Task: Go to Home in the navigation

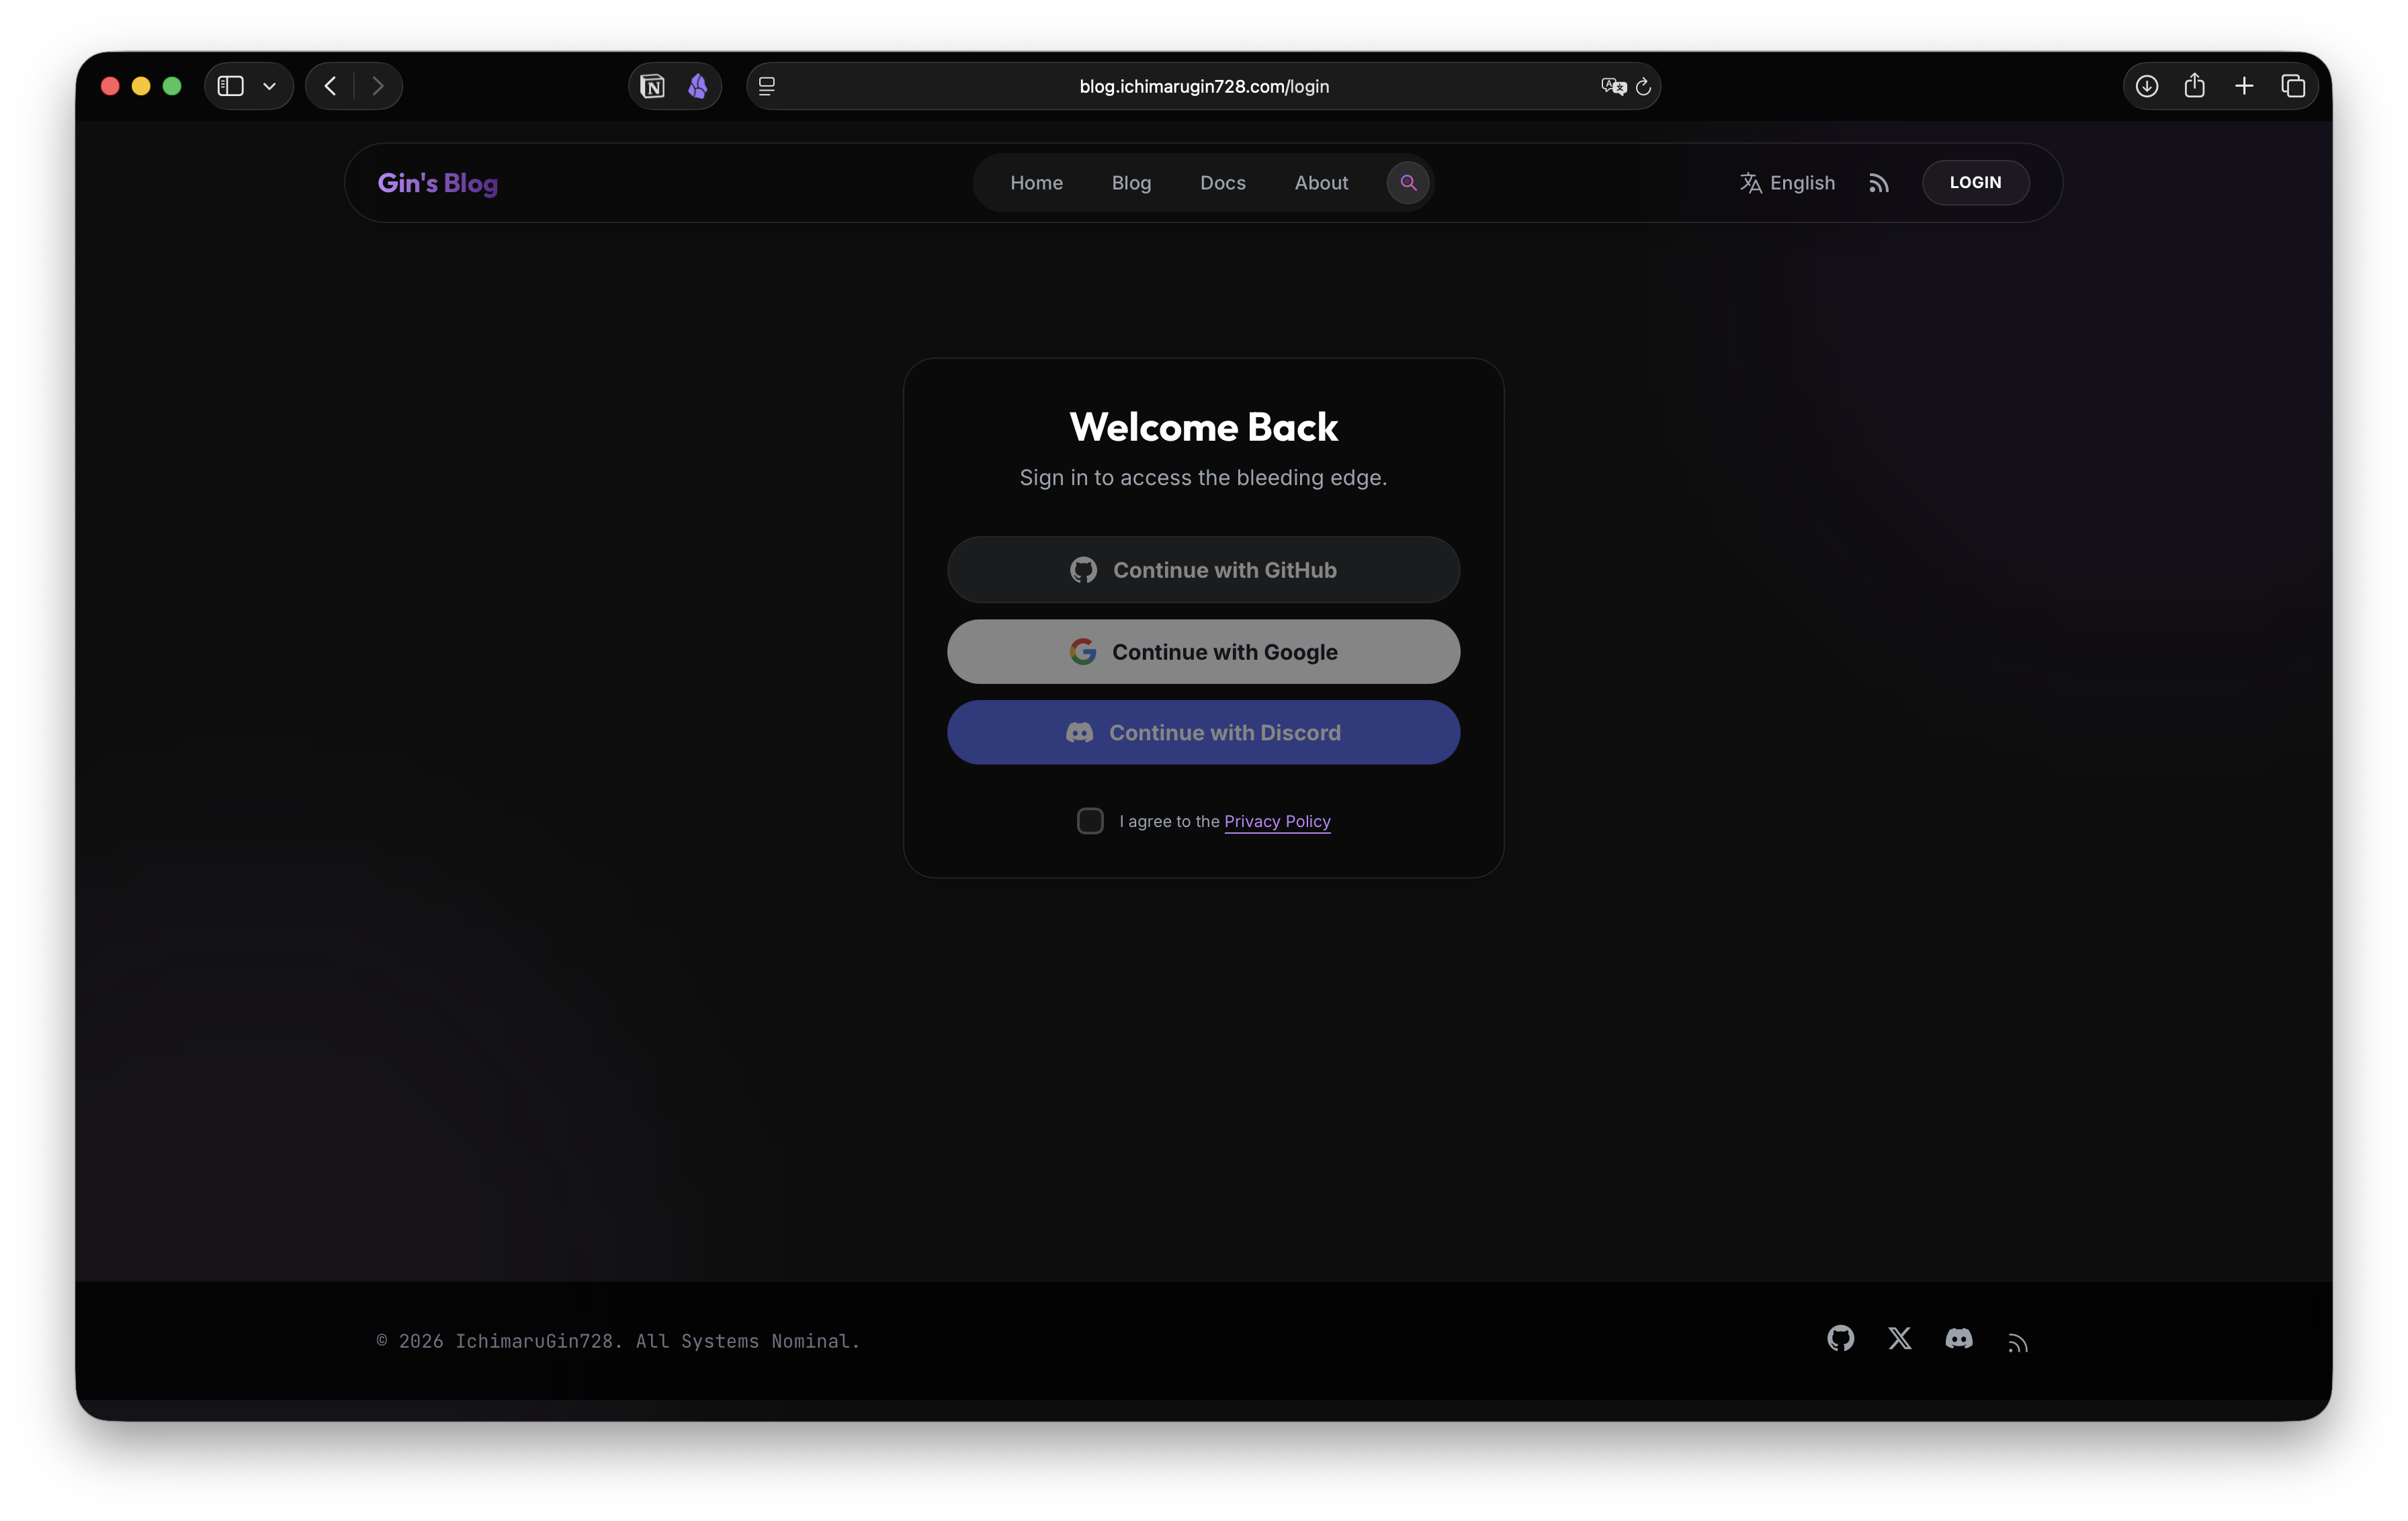Action: tap(1036, 183)
